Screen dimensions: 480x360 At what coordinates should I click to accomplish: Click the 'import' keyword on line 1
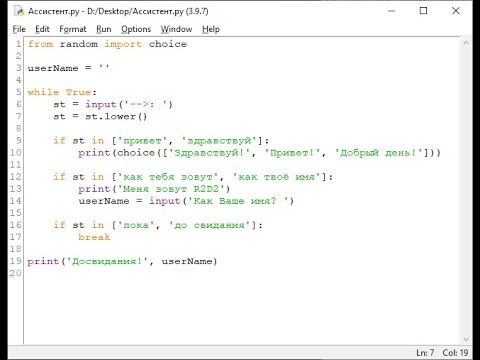(123, 44)
